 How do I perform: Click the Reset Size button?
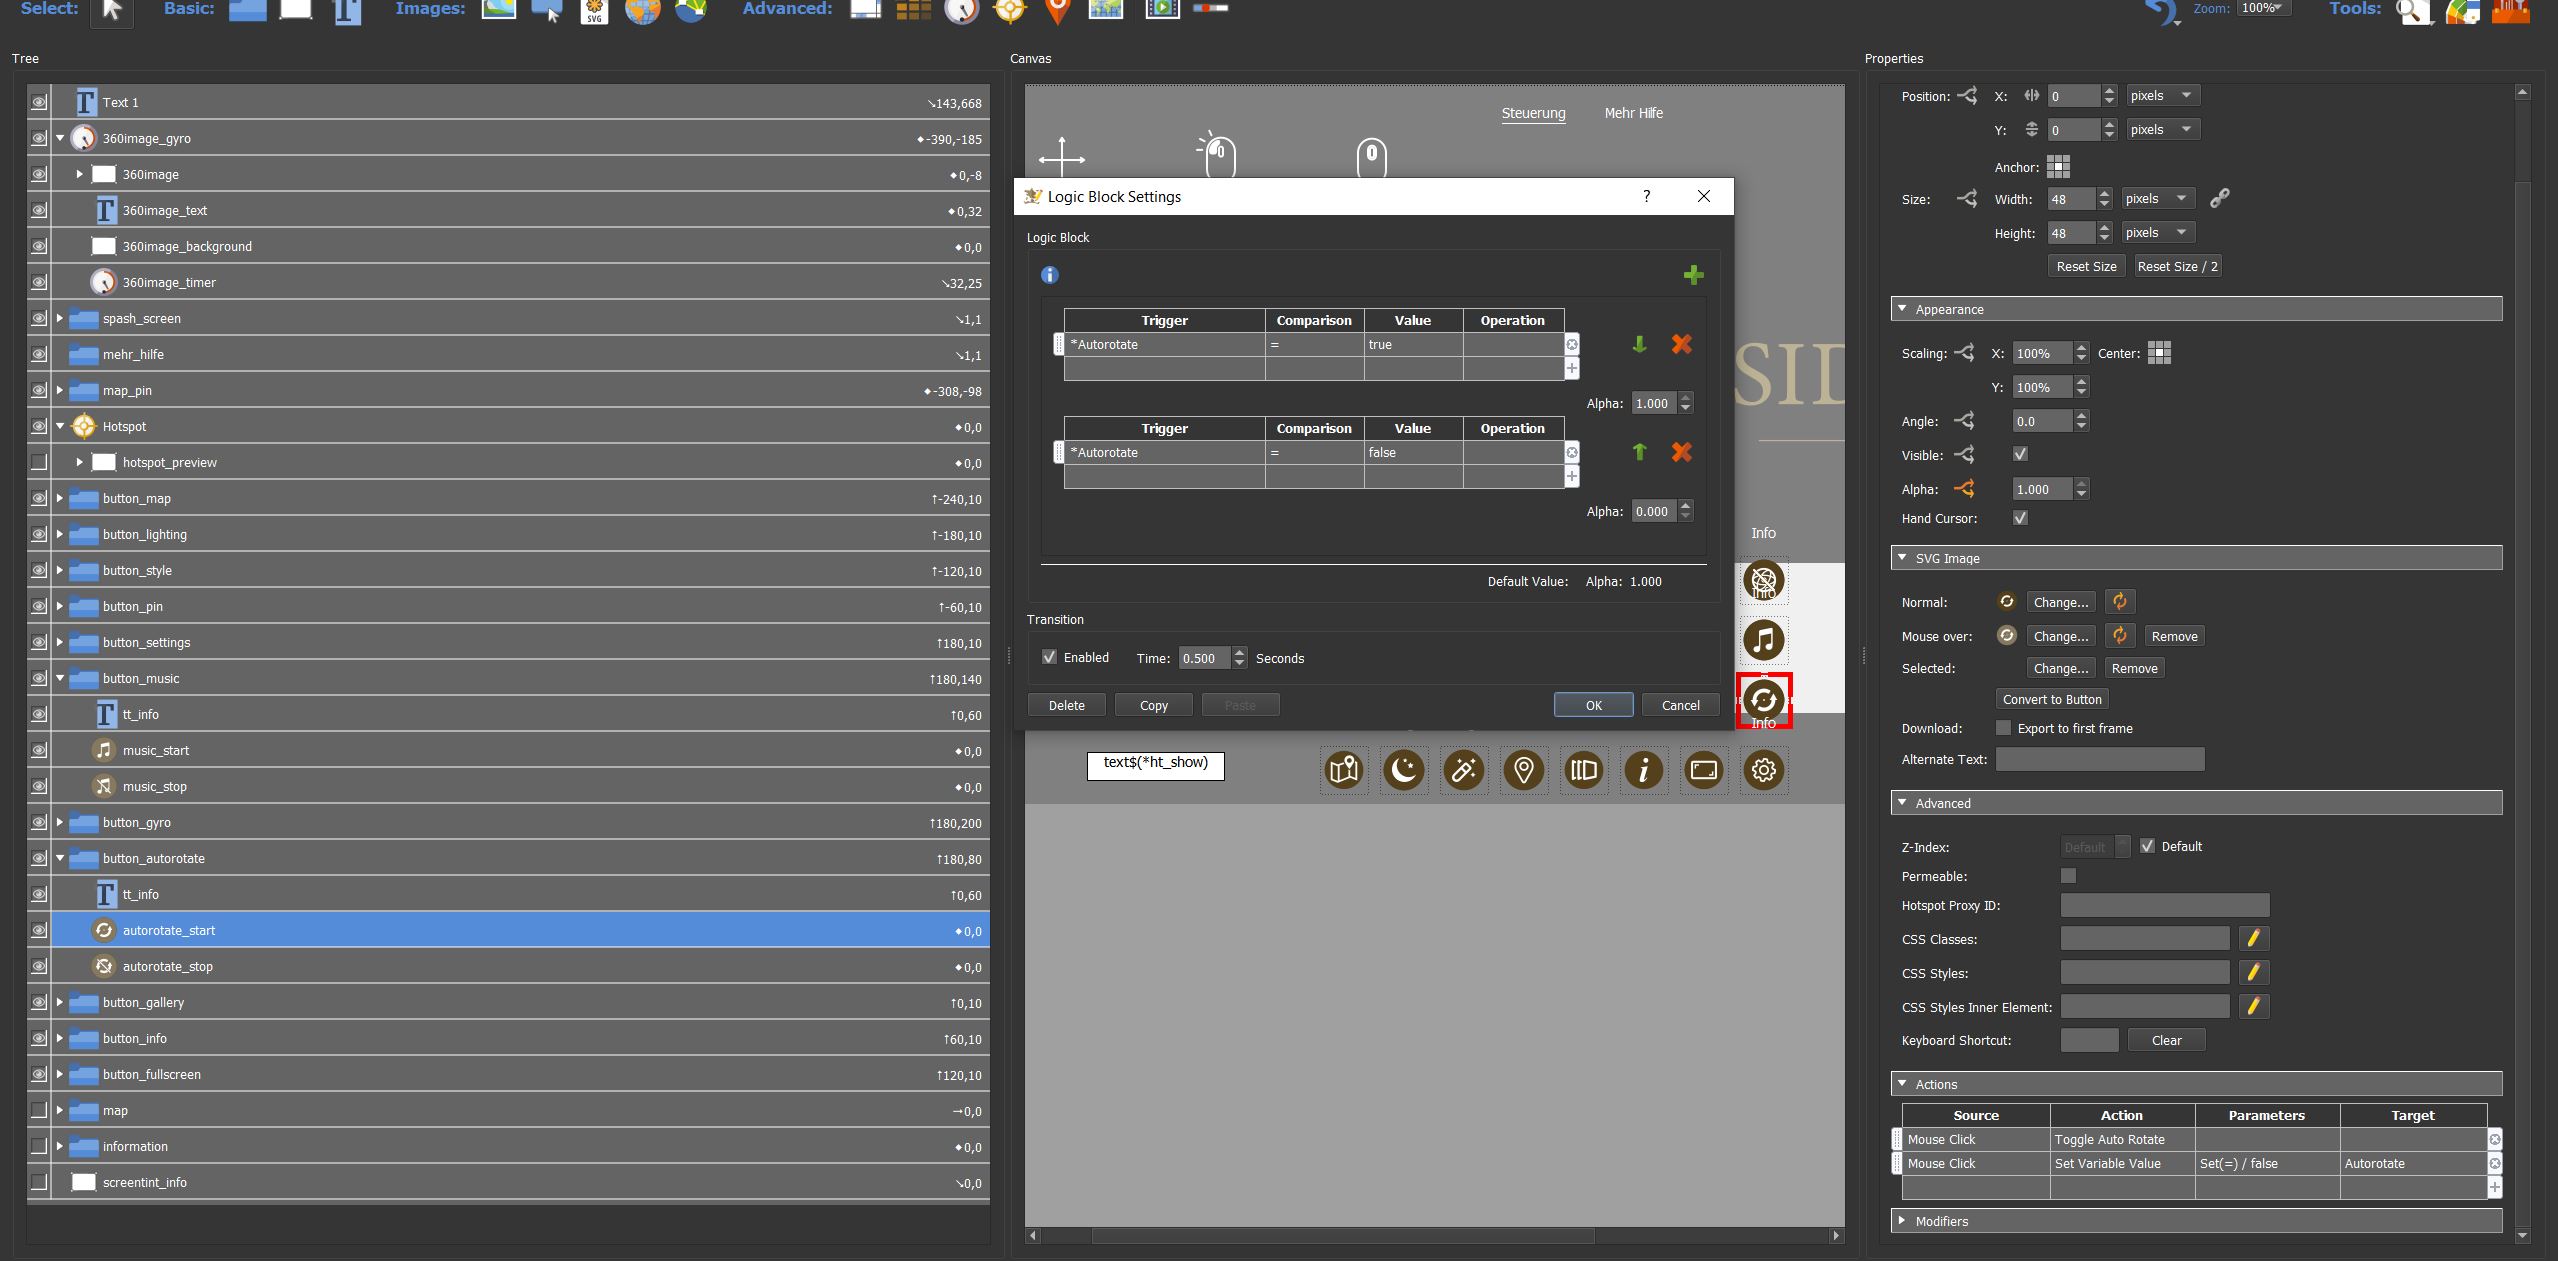pos(2086,266)
